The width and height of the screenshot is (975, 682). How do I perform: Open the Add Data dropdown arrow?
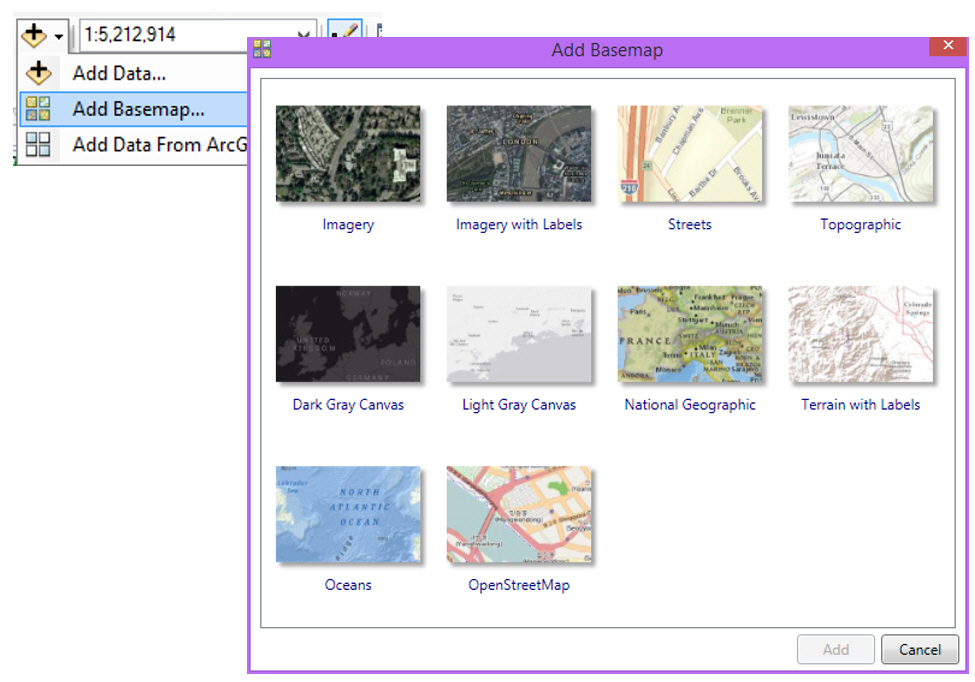(x=59, y=37)
